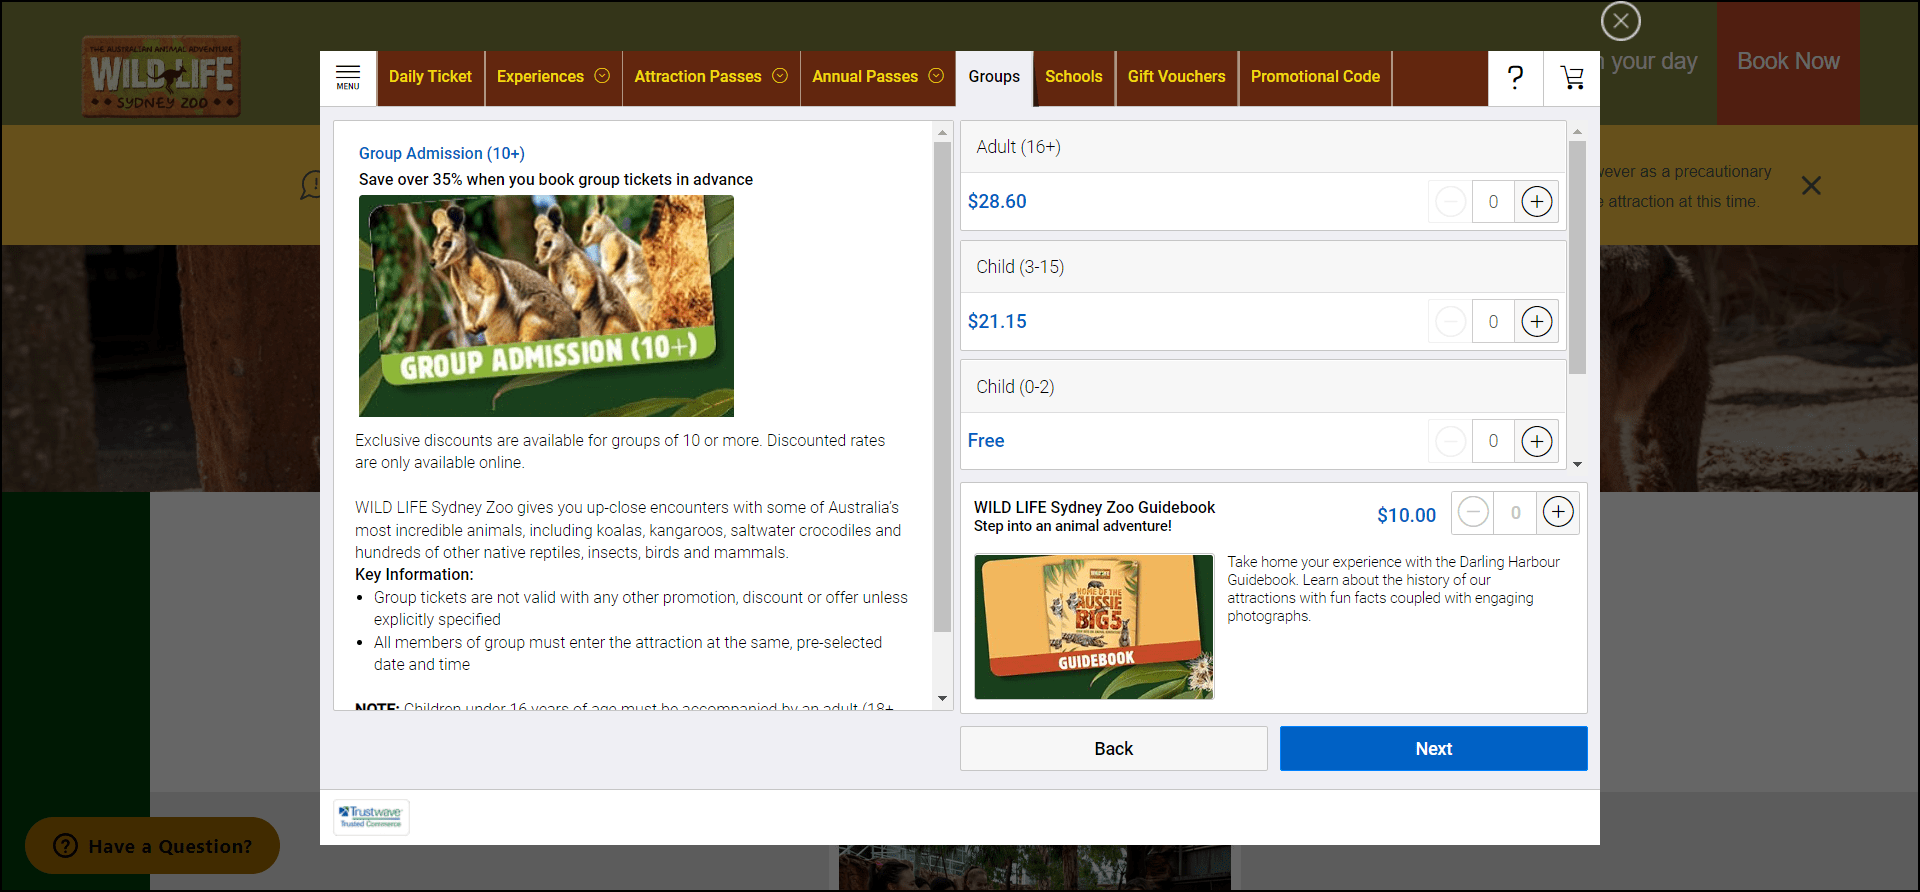
Task: Click the $21.15 child price
Action: point(997,321)
